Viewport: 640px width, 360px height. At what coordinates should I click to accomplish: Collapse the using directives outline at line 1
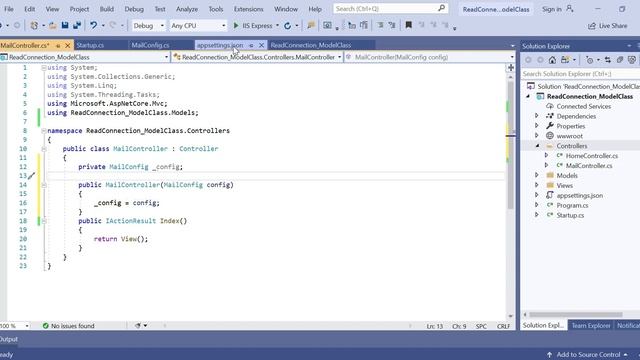(x=44, y=68)
